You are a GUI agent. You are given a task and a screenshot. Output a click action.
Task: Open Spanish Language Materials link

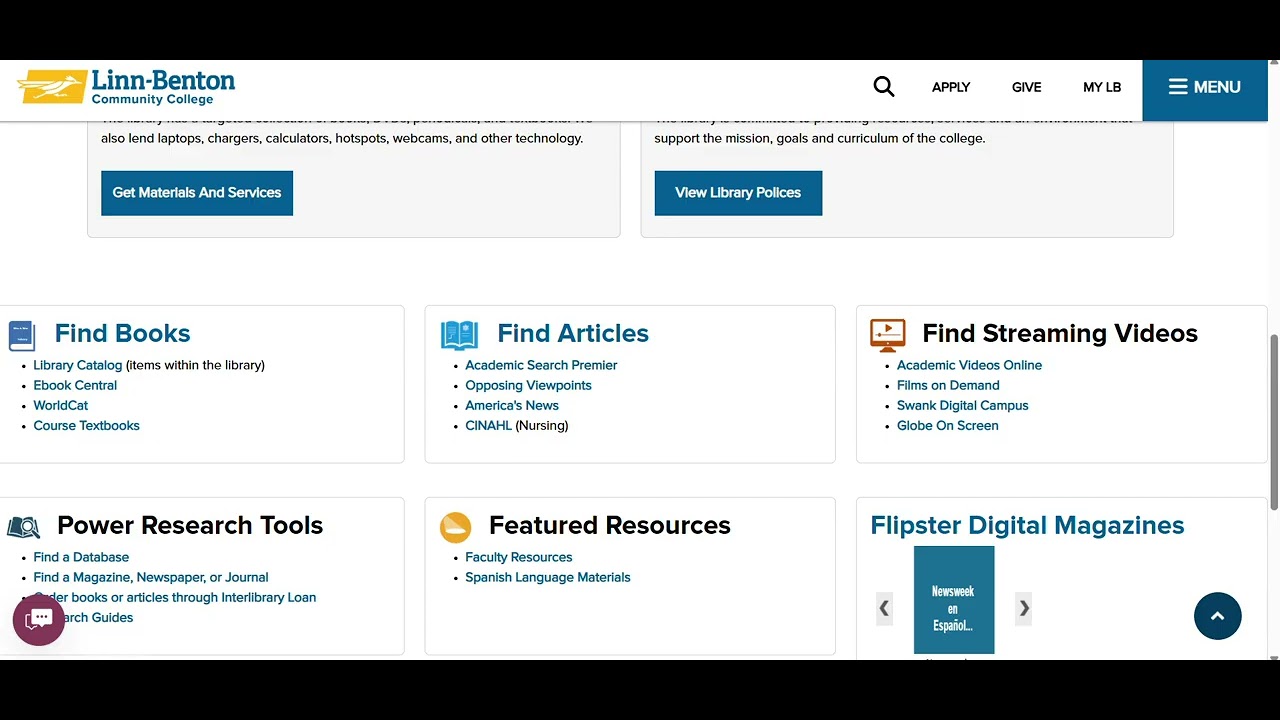click(x=548, y=577)
